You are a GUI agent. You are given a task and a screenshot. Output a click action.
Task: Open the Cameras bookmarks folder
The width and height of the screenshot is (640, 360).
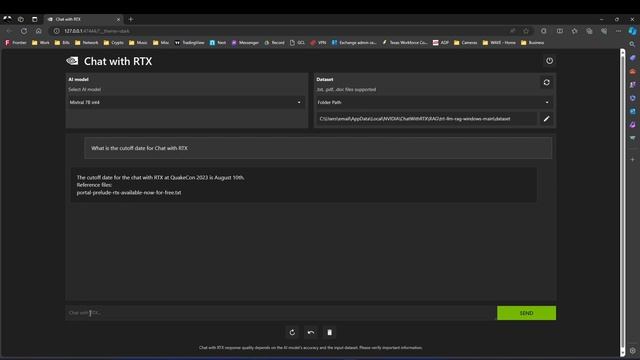[x=465, y=42]
